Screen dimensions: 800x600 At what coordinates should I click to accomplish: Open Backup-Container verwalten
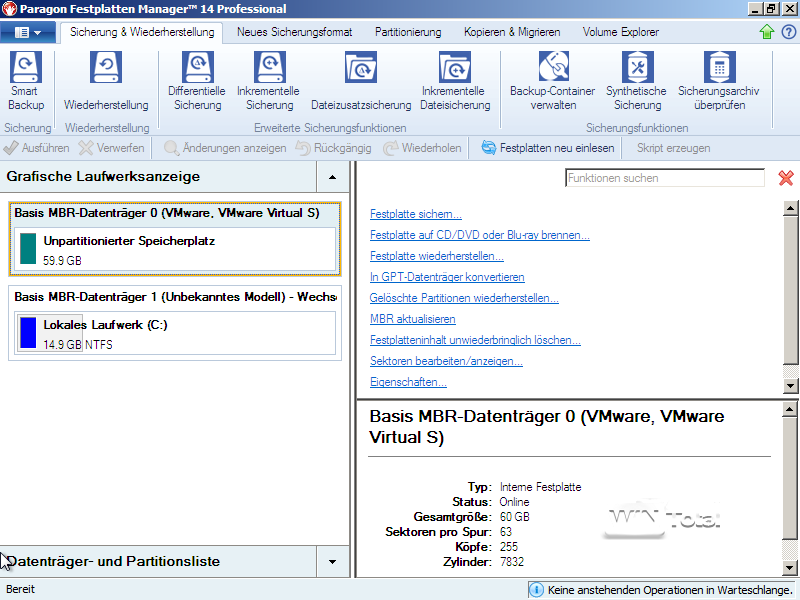(553, 82)
